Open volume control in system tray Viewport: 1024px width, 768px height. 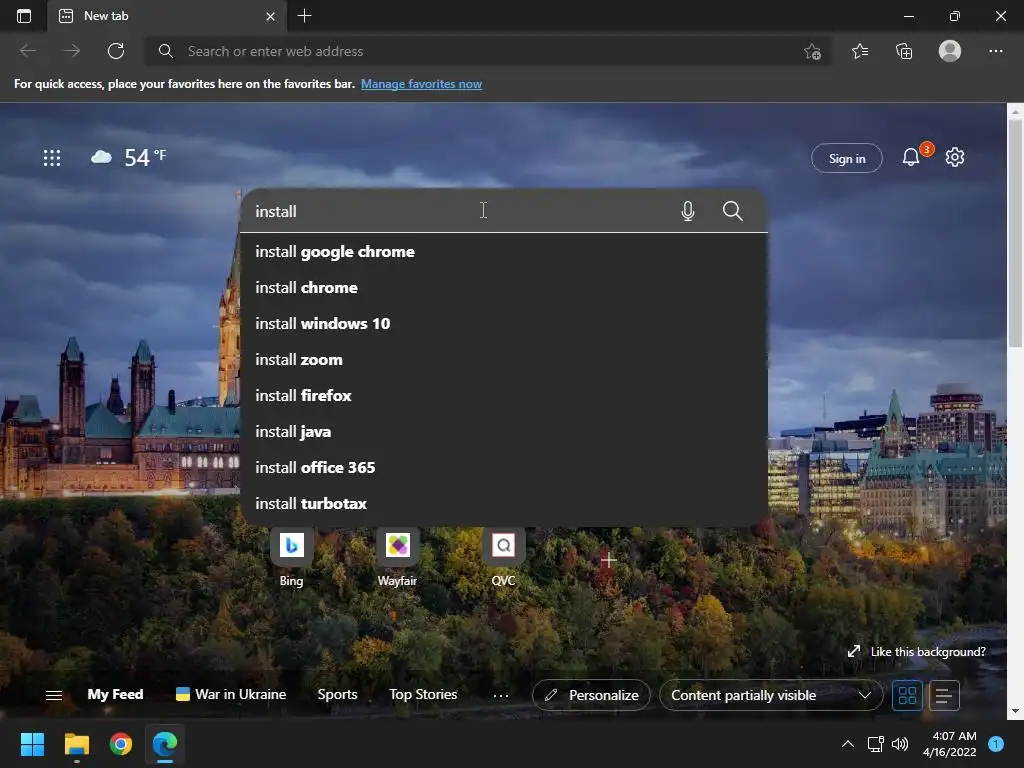click(x=900, y=744)
